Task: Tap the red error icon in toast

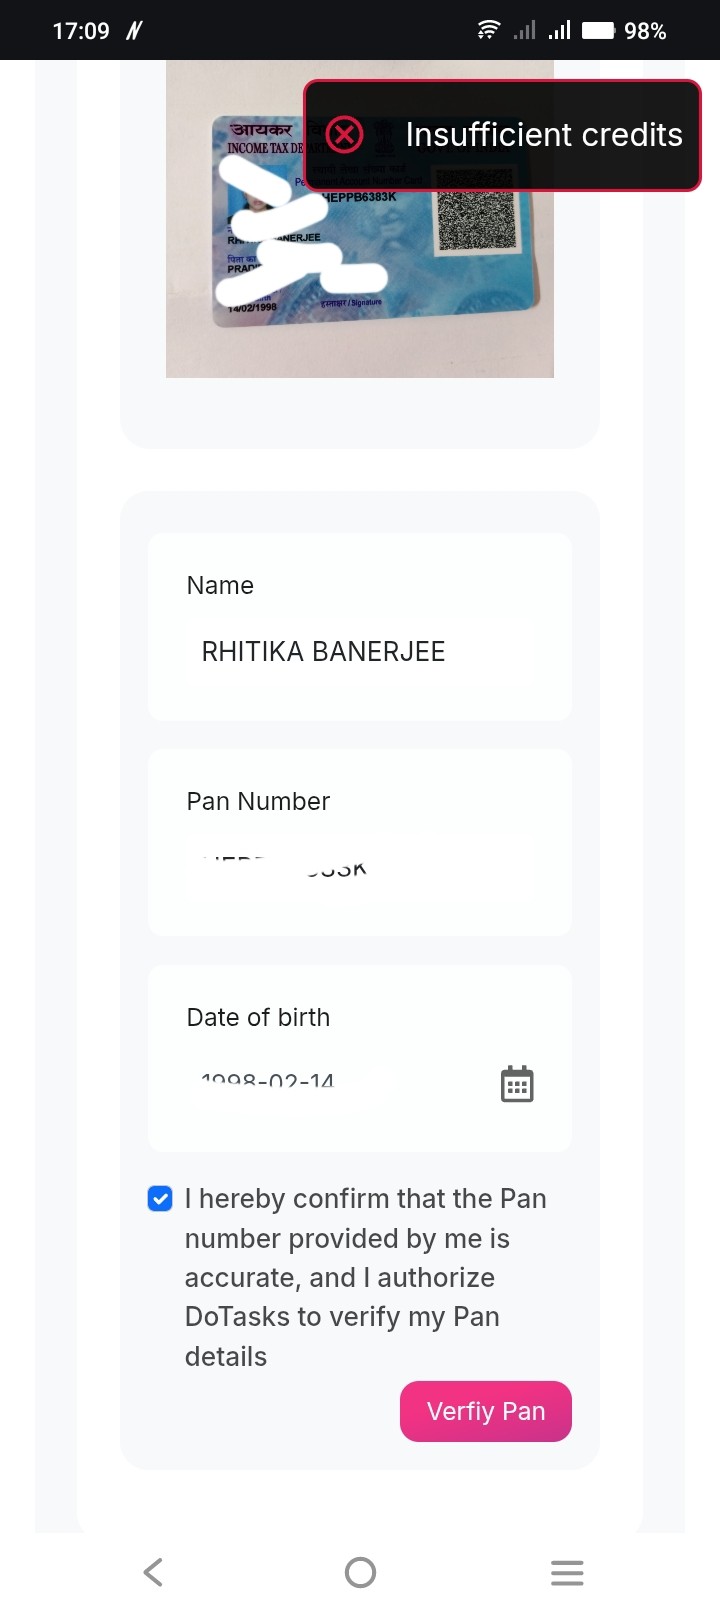Action: coord(345,134)
